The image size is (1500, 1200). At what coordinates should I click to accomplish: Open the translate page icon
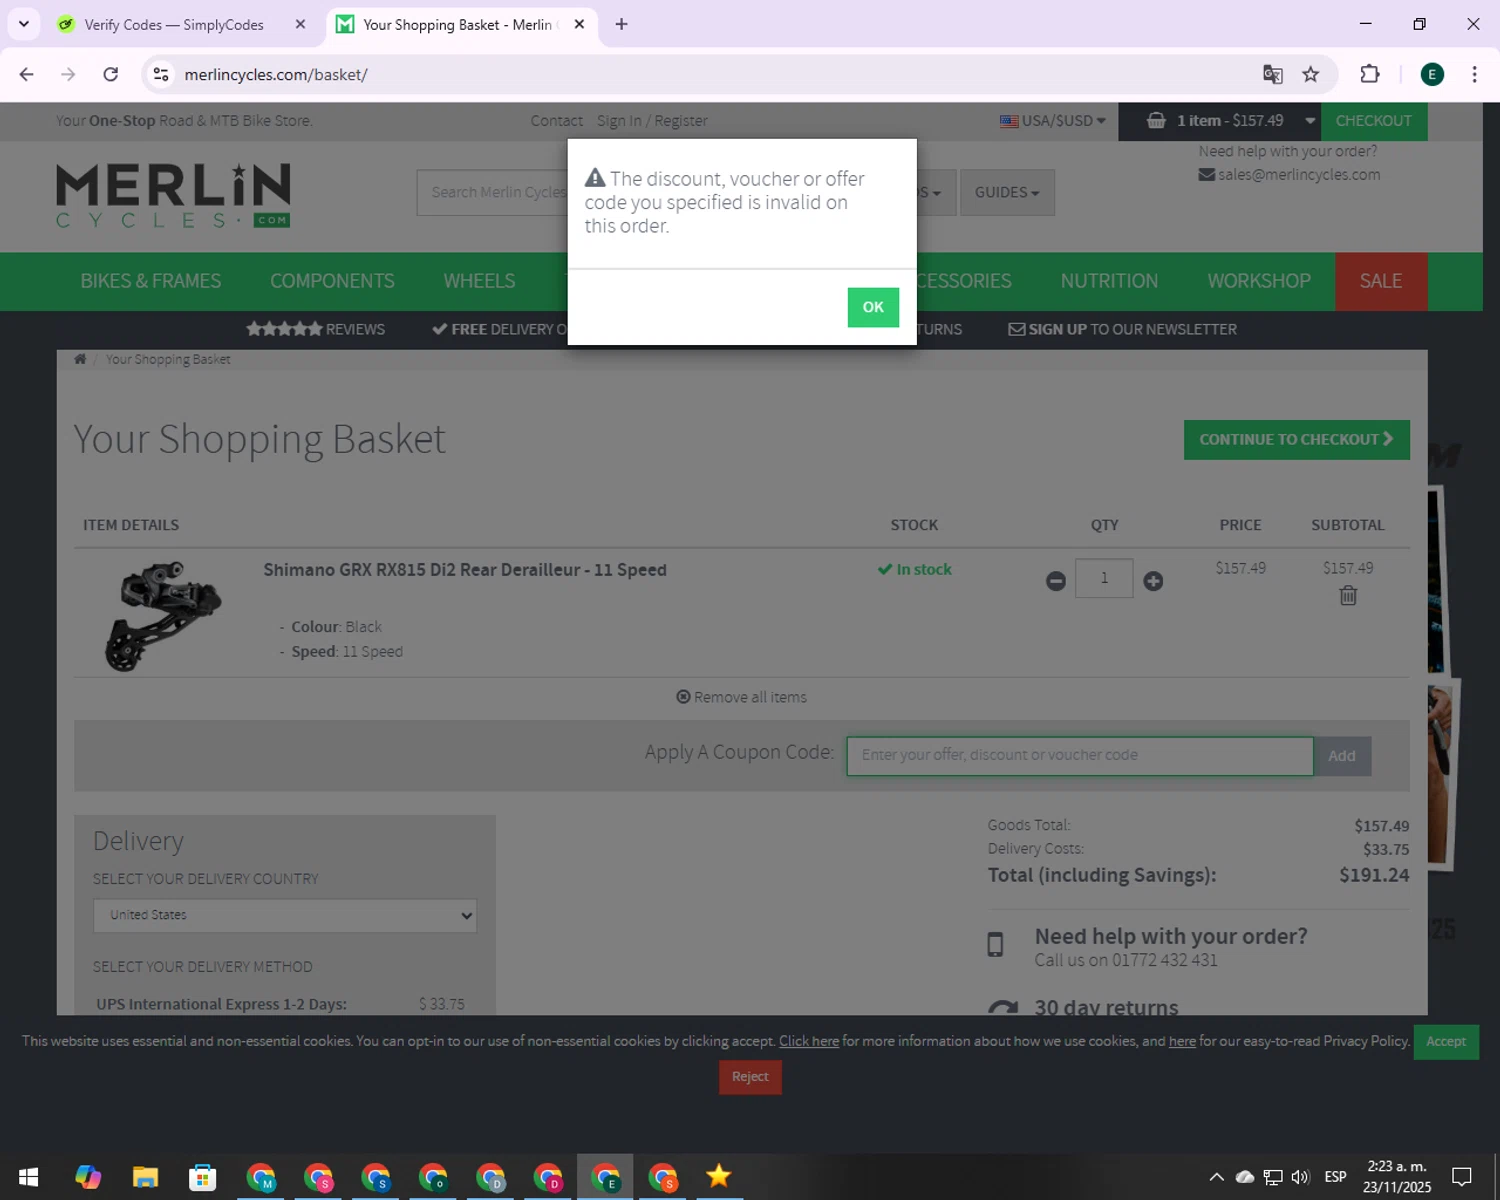[x=1272, y=74]
